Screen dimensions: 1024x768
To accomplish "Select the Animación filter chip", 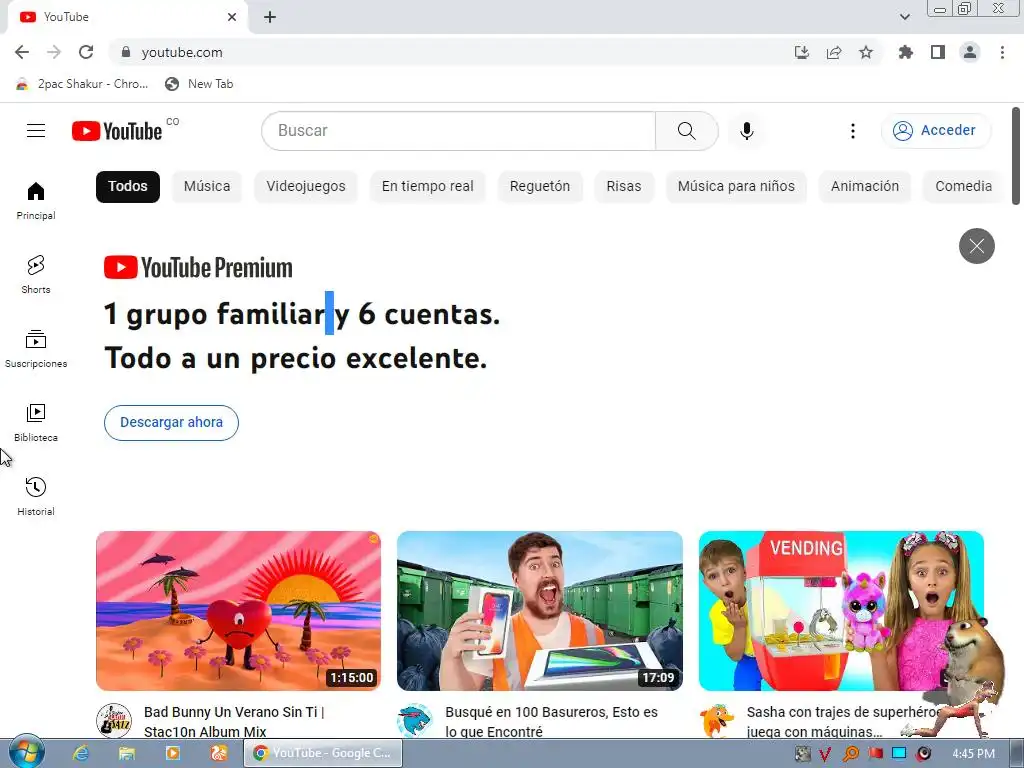I will tap(865, 186).
